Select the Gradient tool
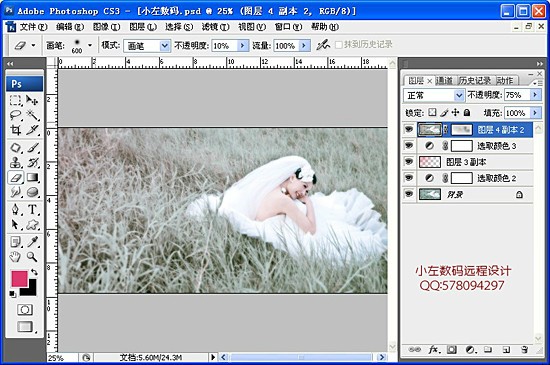550x365 pixels. coord(32,177)
